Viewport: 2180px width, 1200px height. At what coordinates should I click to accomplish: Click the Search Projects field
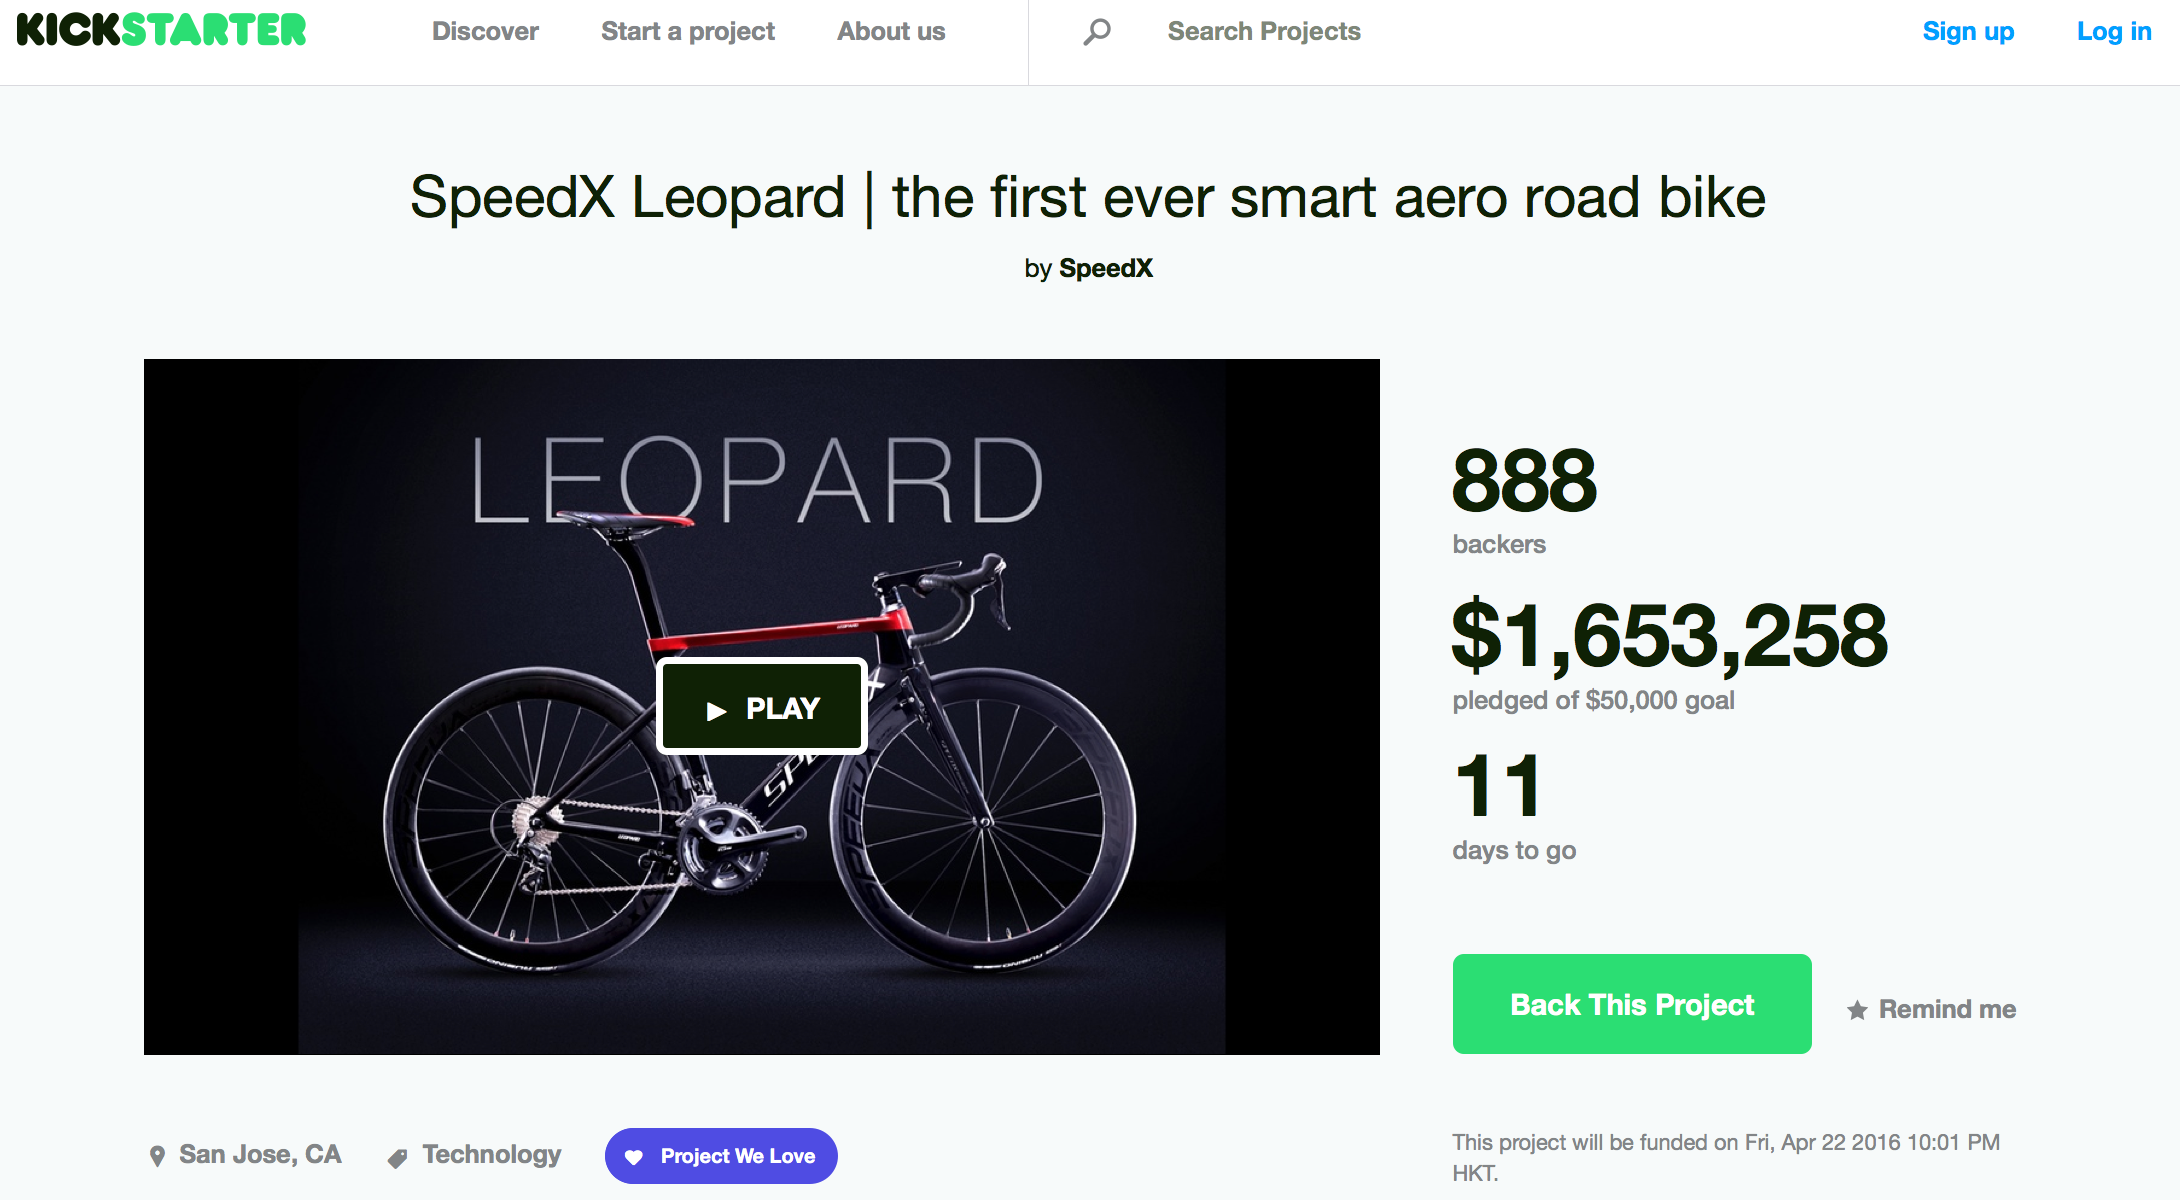[x=1263, y=32]
